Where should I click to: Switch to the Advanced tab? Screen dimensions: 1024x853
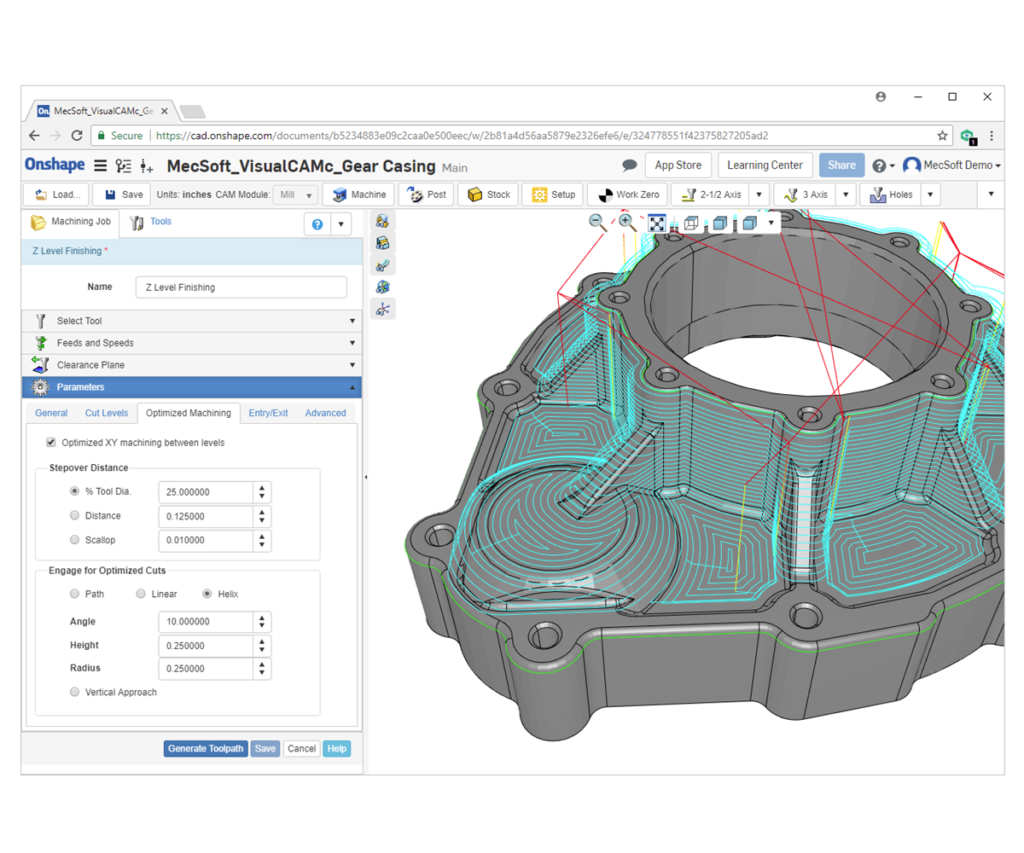(x=325, y=413)
